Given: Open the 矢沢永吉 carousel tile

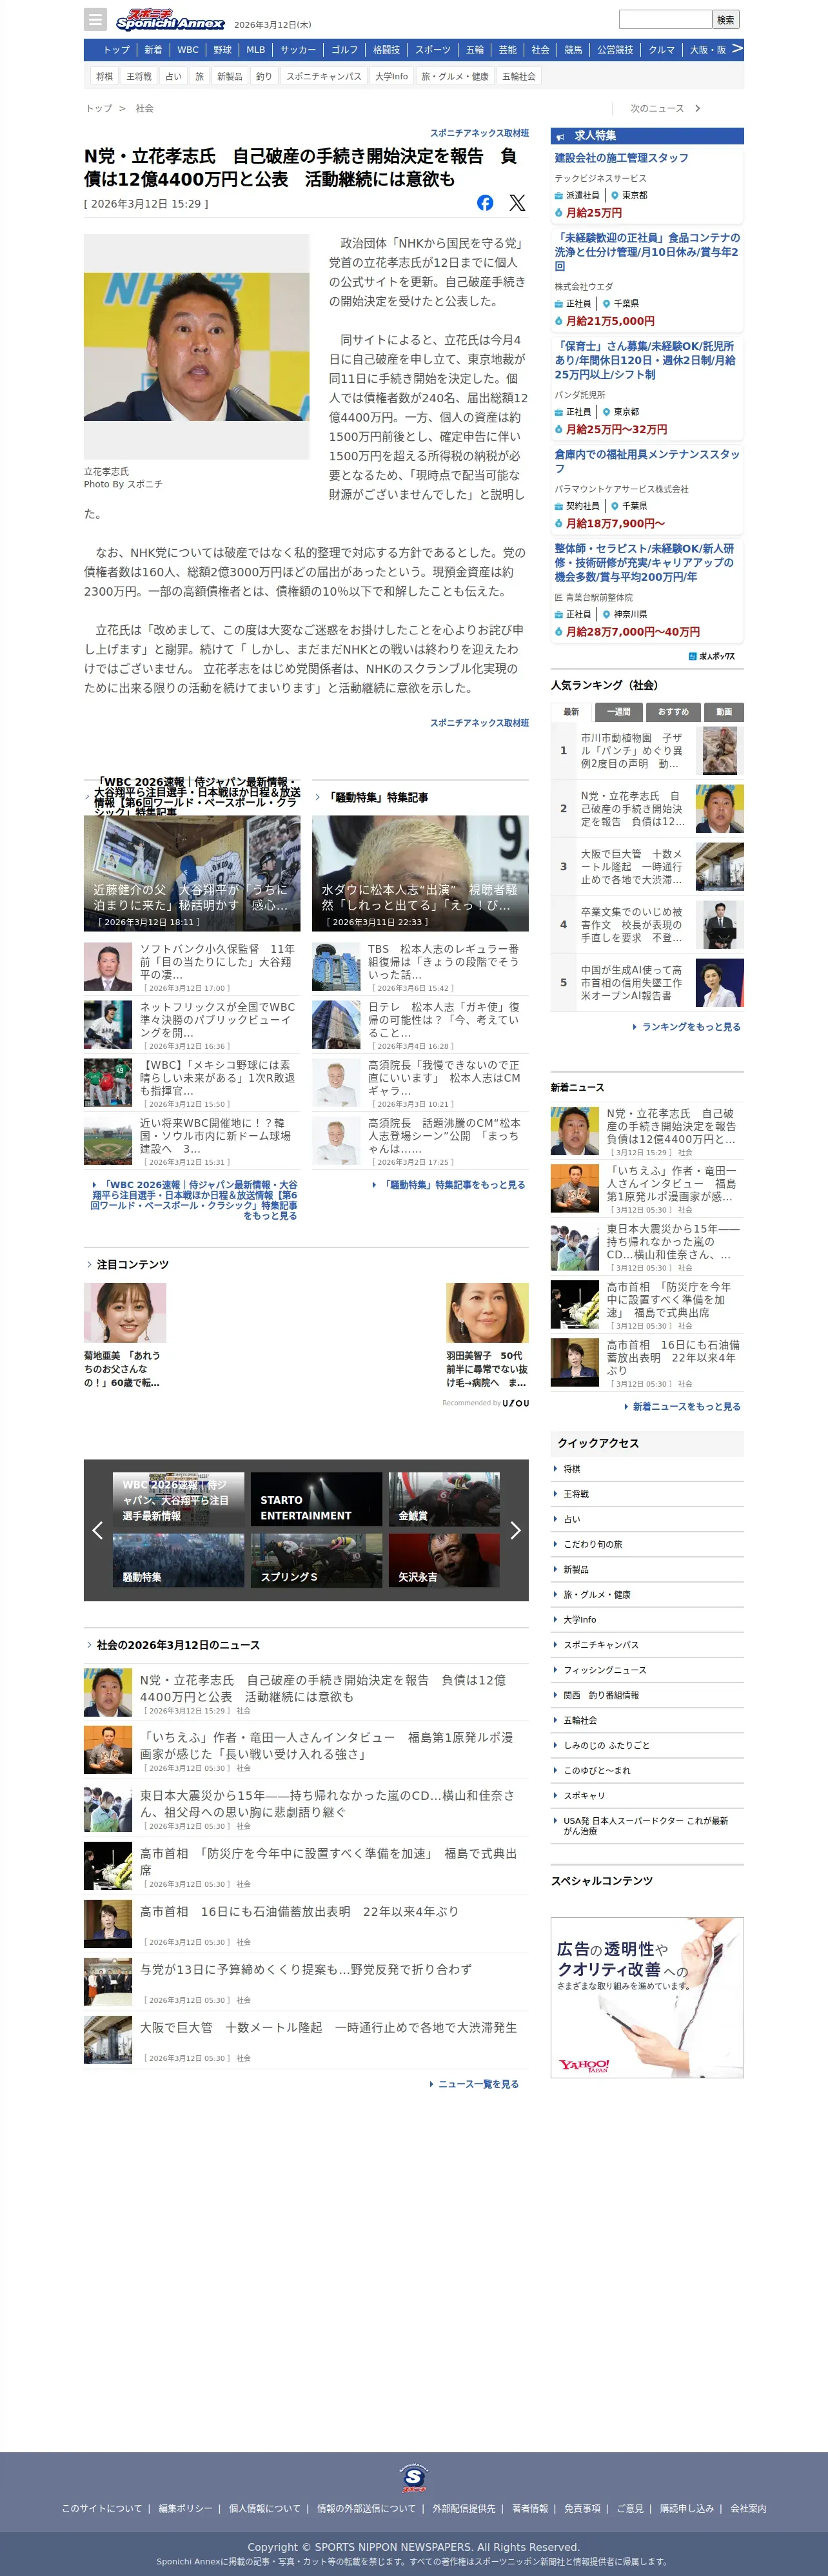Looking at the screenshot, I should (444, 1560).
